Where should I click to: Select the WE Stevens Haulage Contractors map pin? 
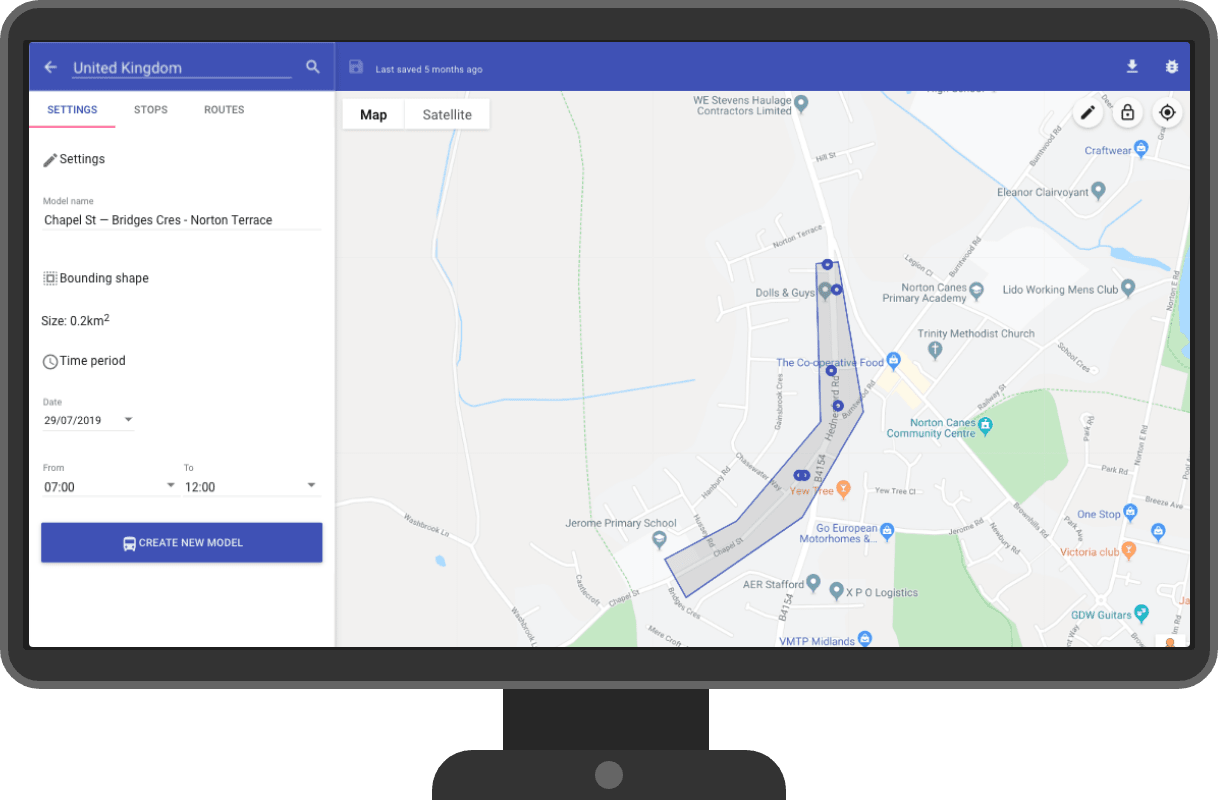click(801, 103)
